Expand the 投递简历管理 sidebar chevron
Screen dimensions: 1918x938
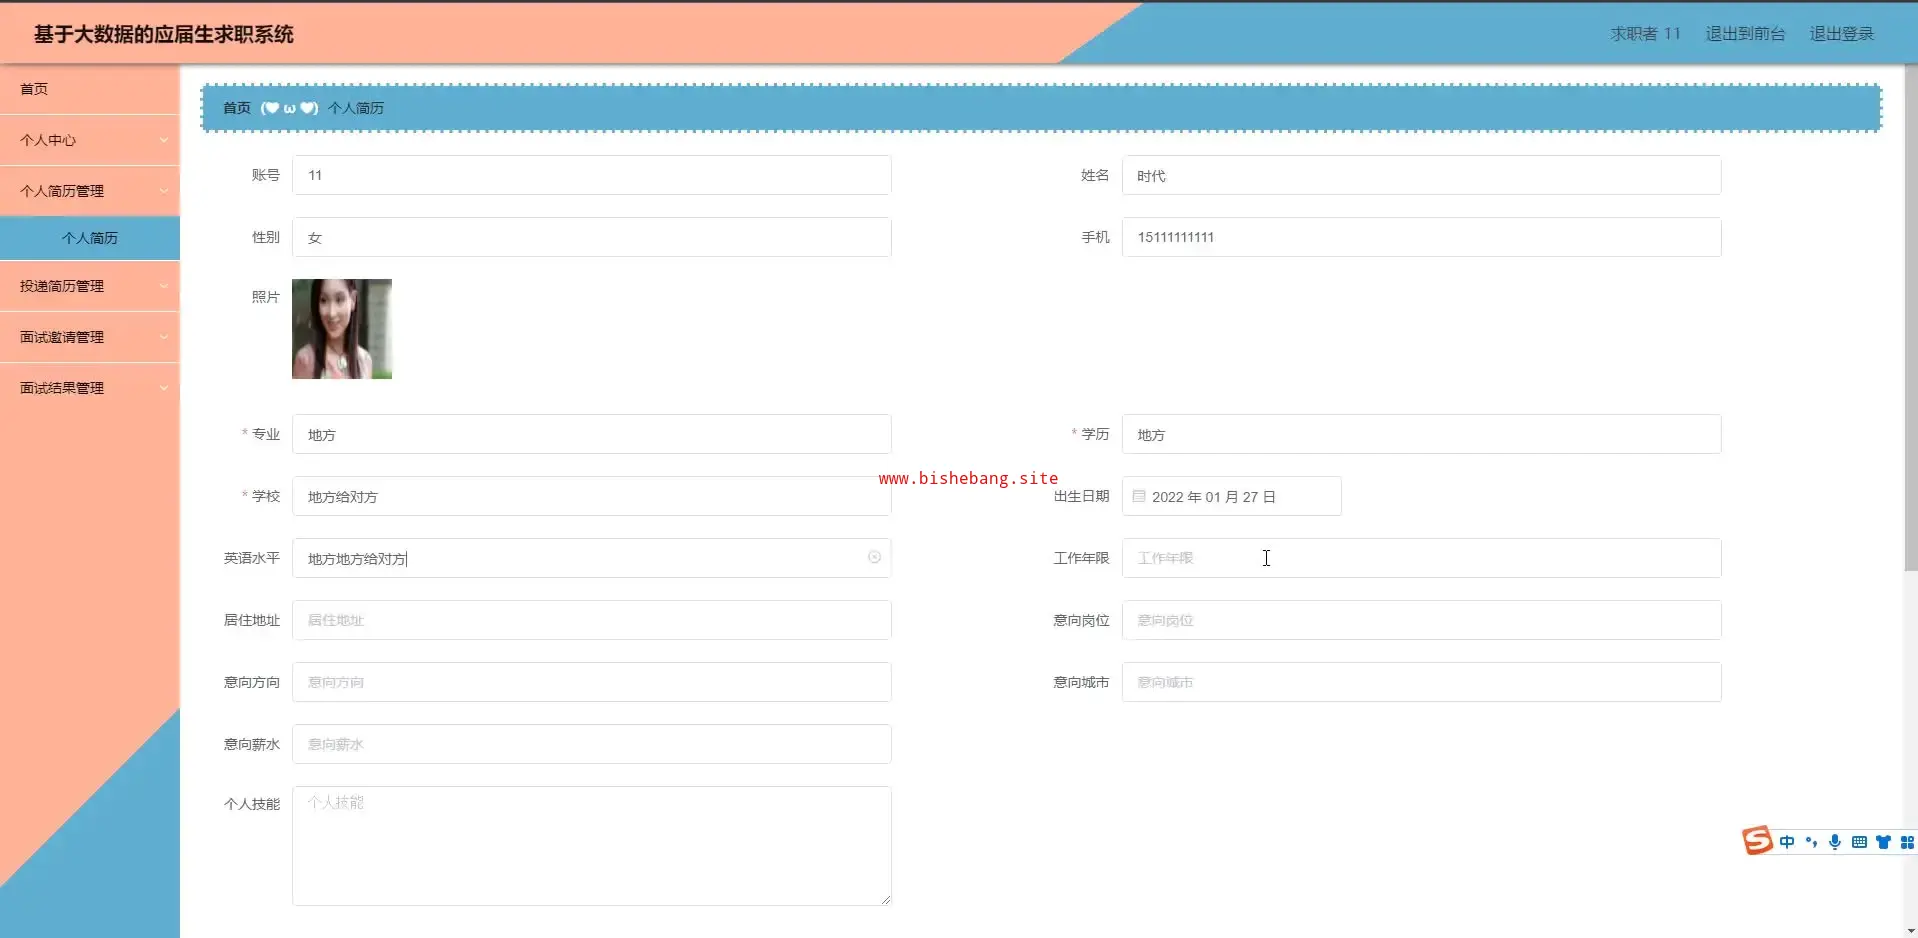164,286
